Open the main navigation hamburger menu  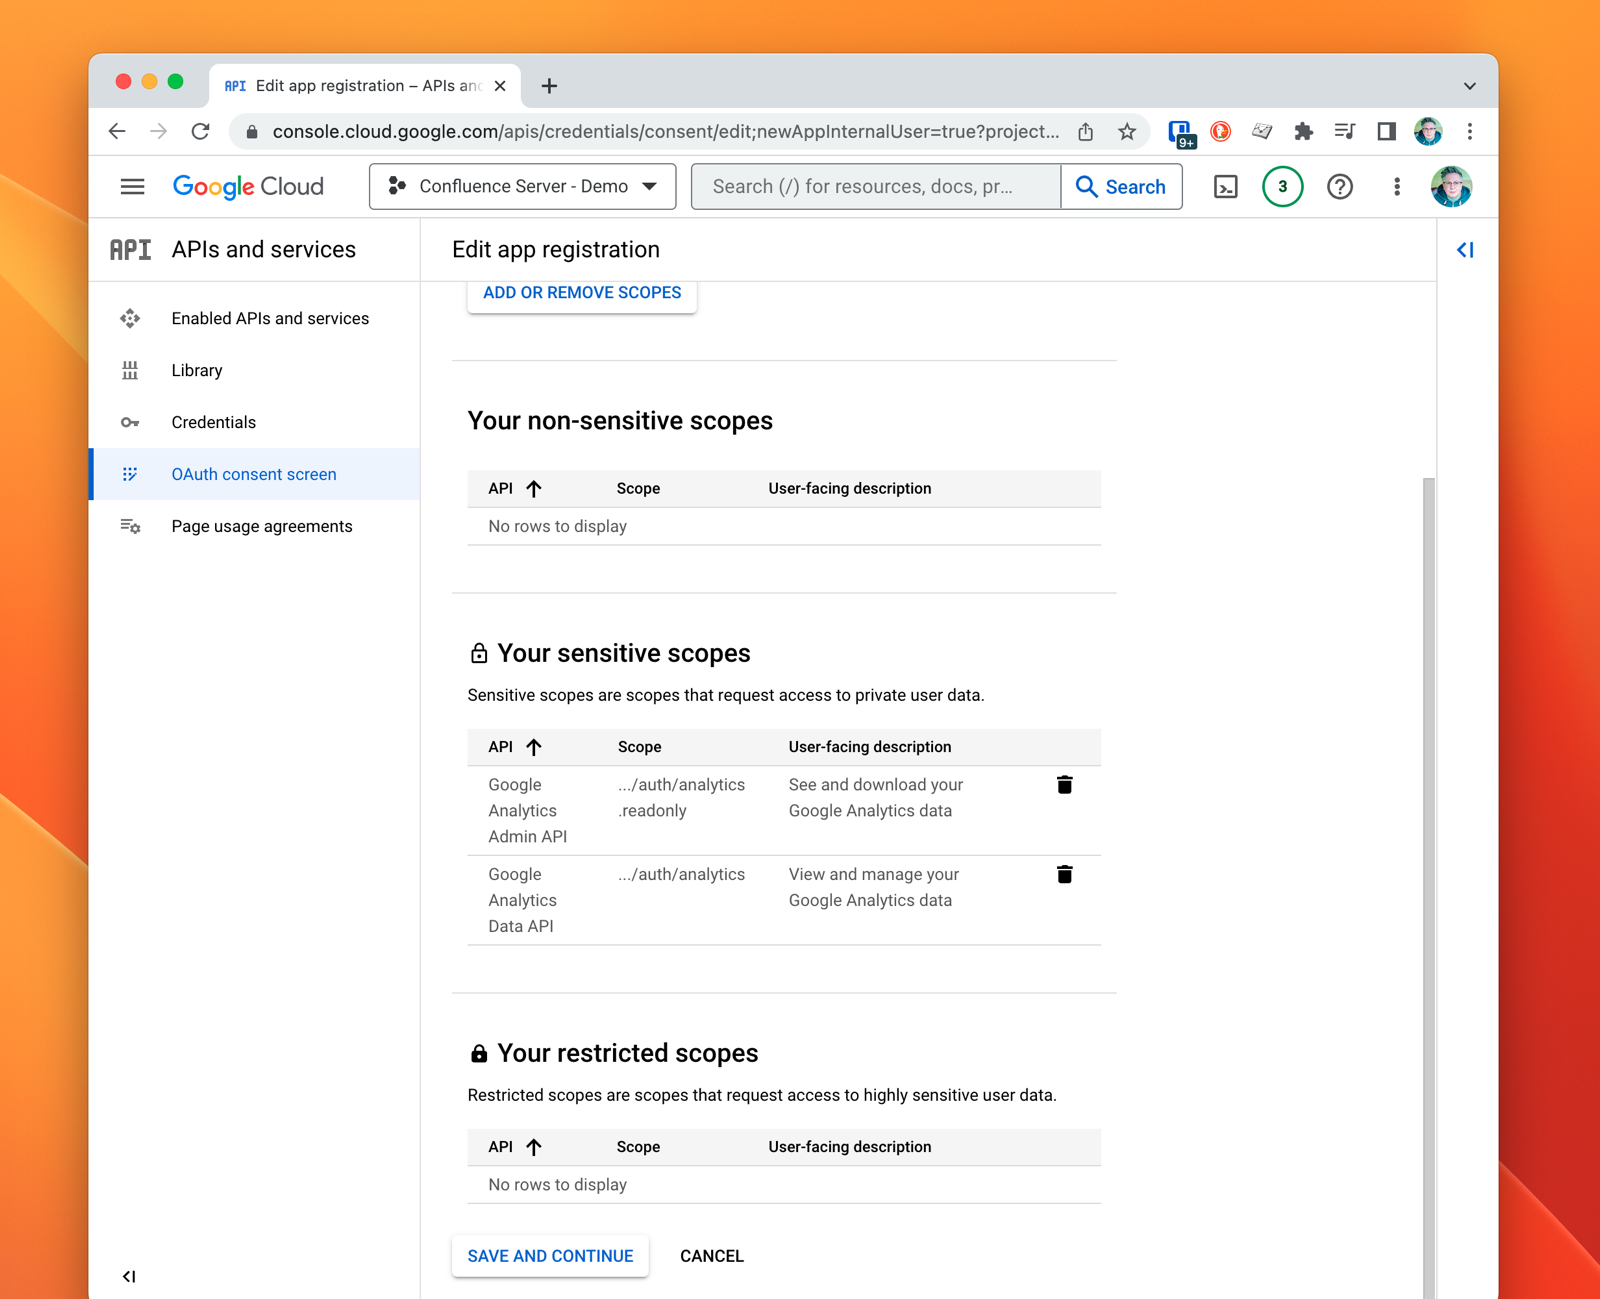tap(132, 187)
